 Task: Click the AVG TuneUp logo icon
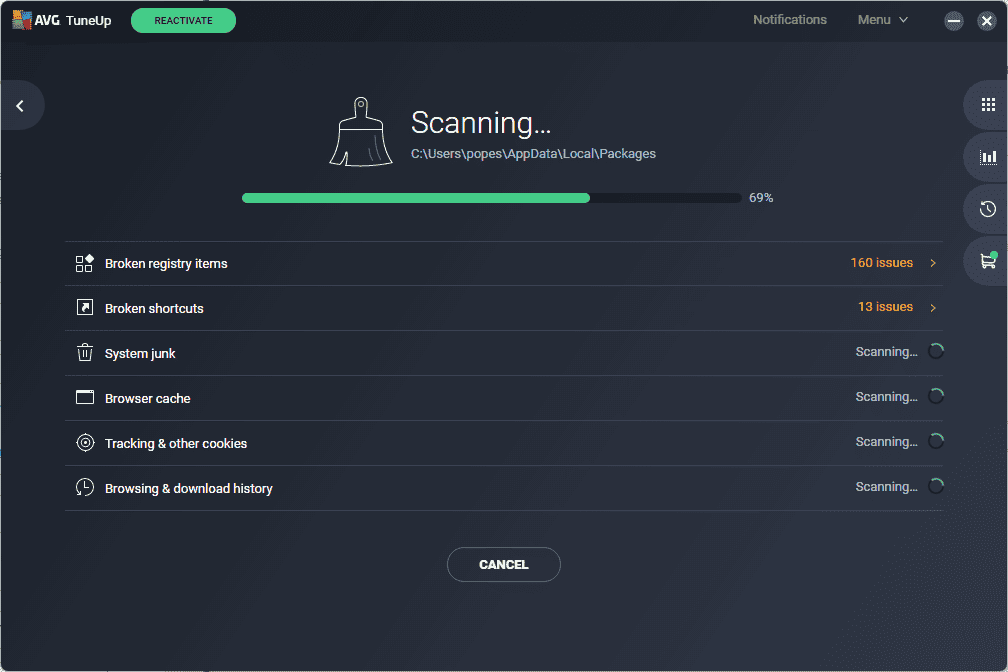22,20
